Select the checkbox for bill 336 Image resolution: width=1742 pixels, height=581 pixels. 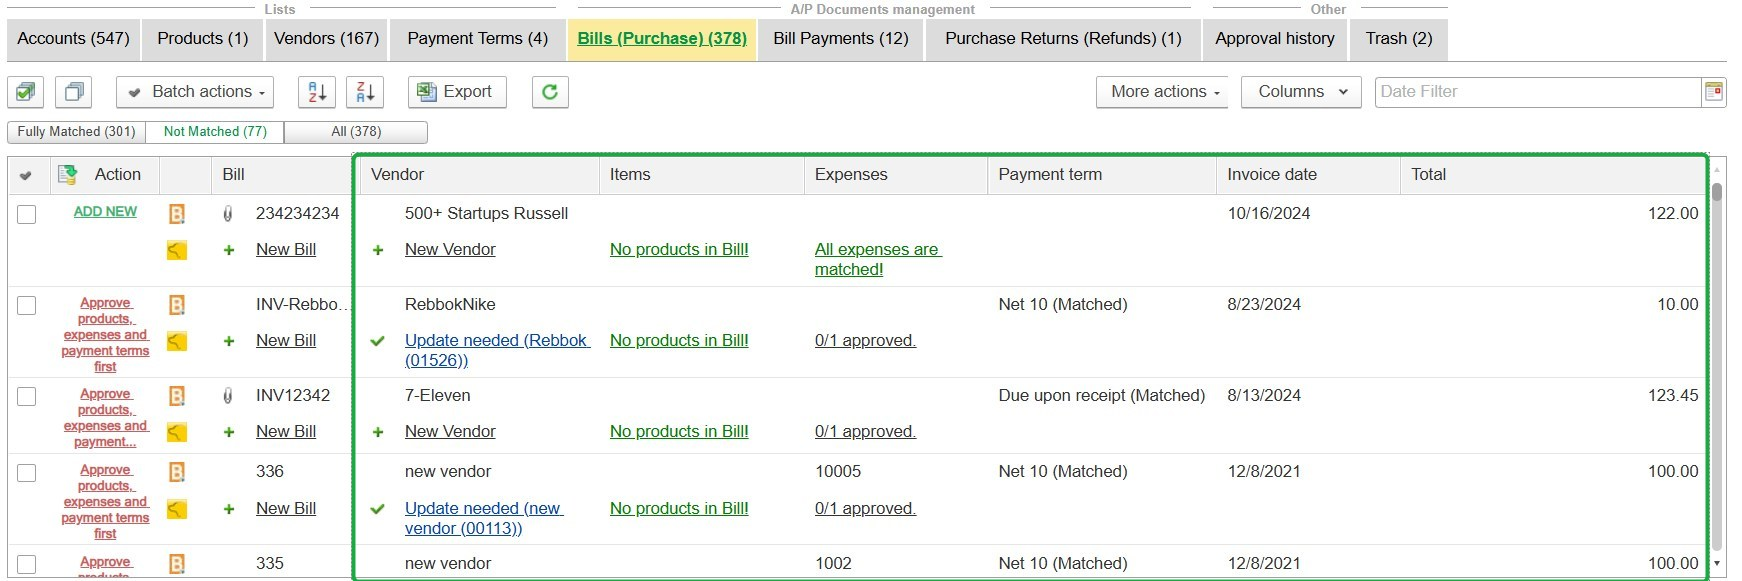tap(27, 472)
